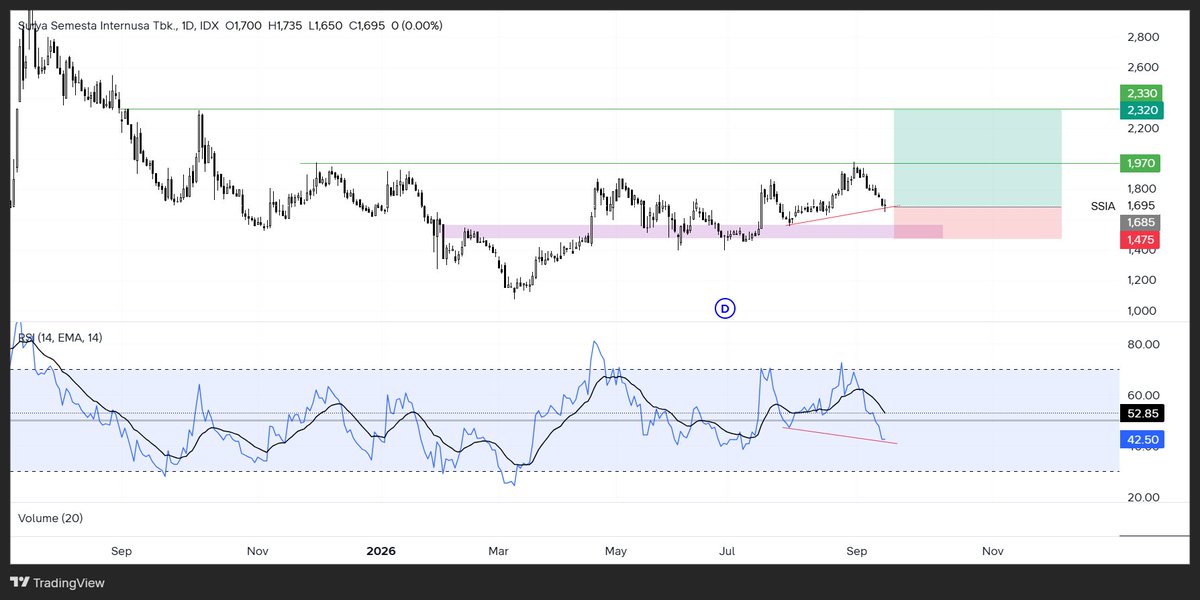The width and height of the screenshot is (1200, 600).
Task: Click the May label on time axis
Action: (x=616, y=551)
